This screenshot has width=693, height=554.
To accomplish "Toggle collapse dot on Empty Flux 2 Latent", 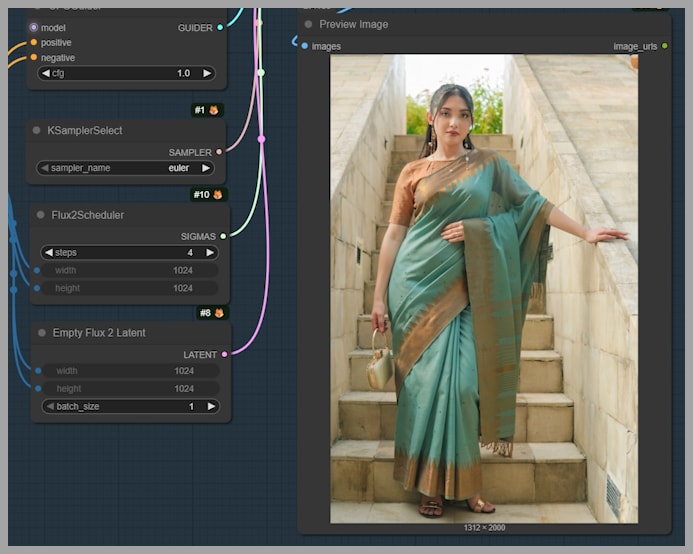I will point(42,333).
